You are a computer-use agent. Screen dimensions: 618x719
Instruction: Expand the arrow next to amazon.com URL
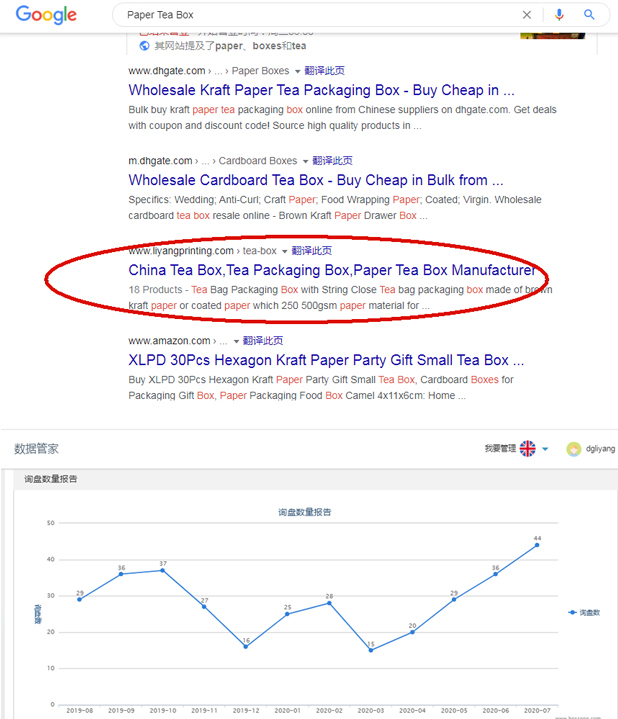235,341
